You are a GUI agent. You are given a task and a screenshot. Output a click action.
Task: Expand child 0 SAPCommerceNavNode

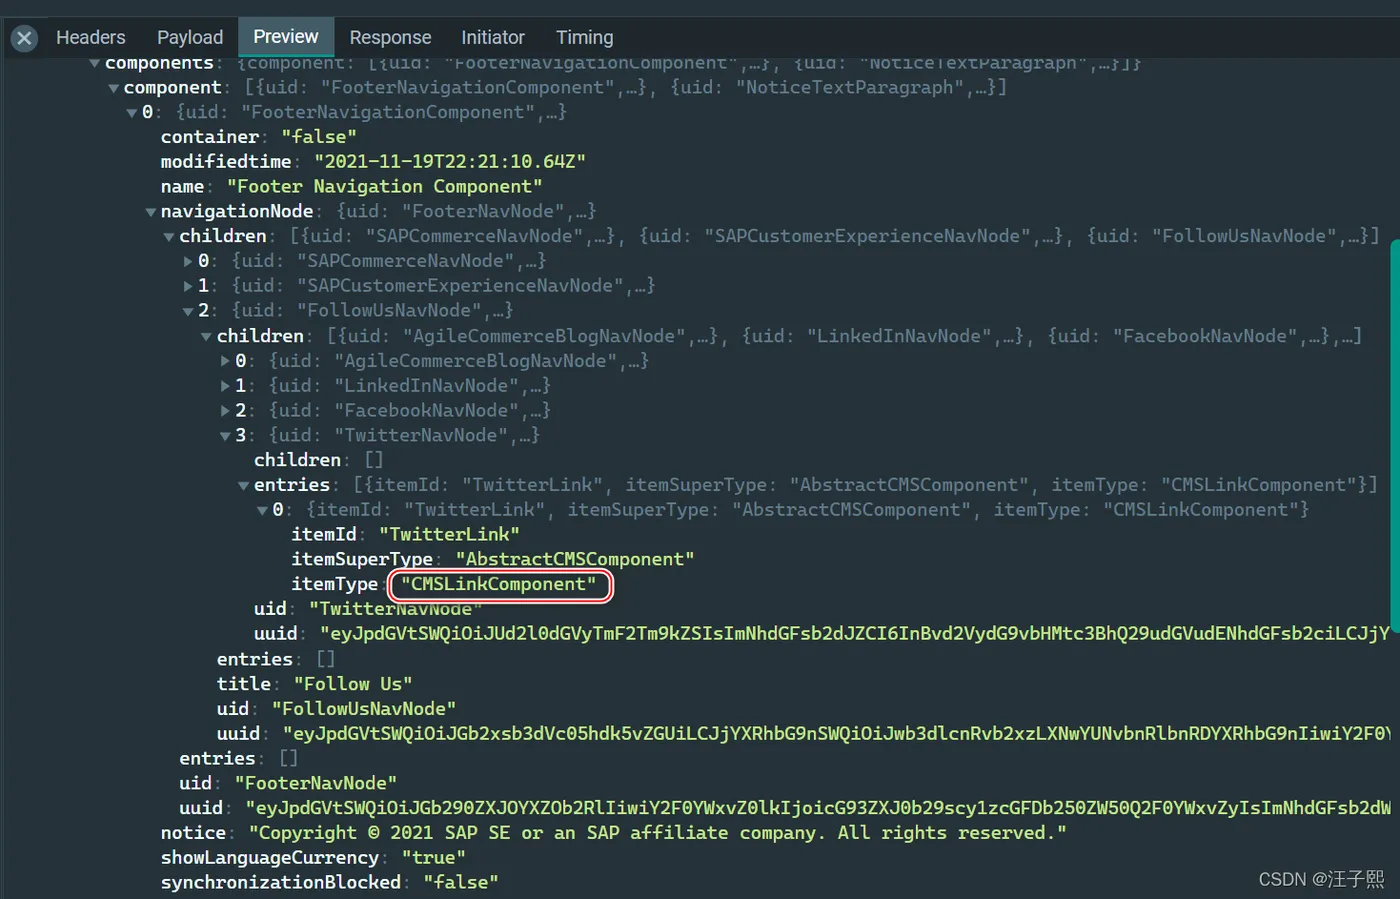click(x=188, y=261)
